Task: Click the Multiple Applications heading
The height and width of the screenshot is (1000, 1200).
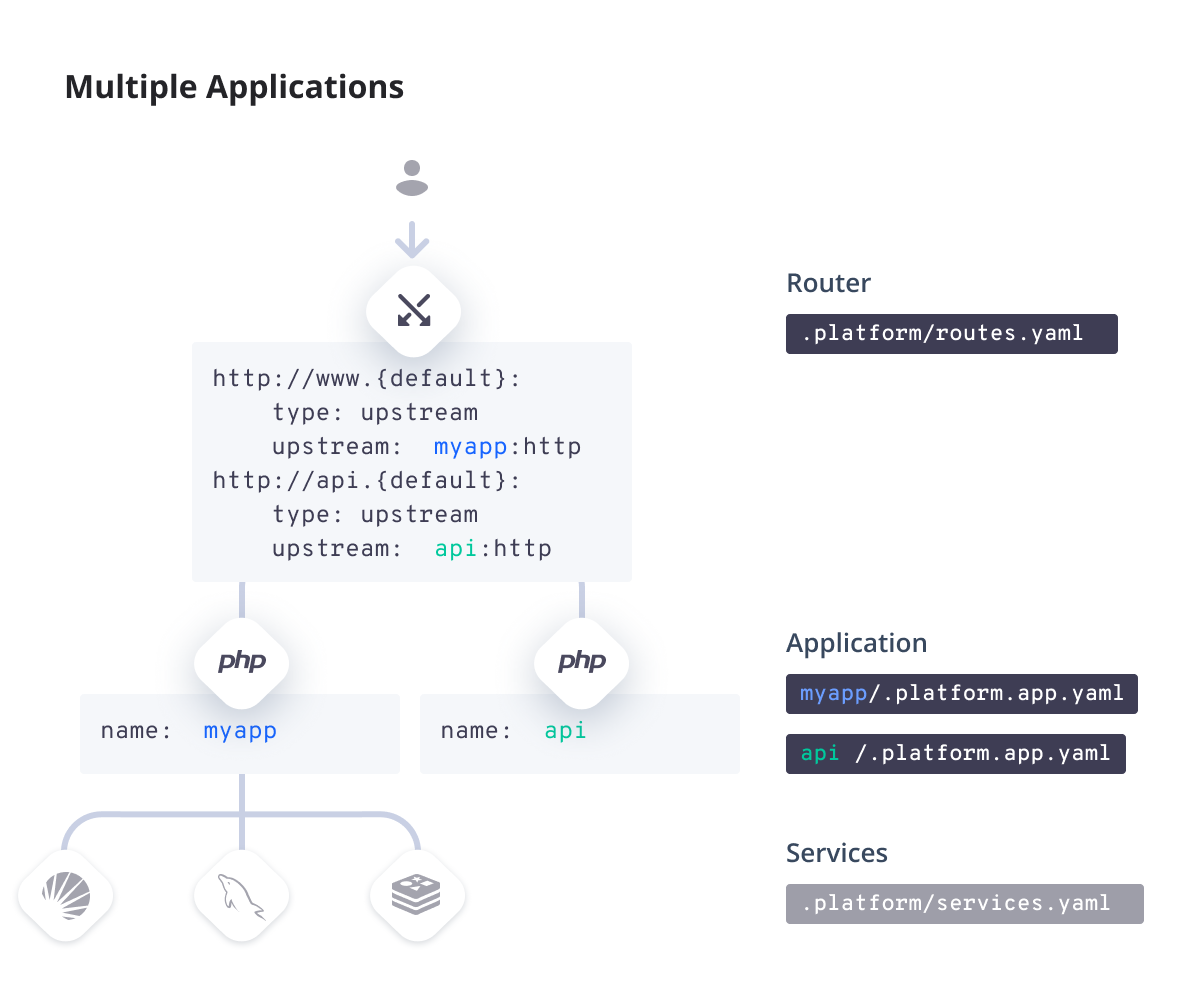Action: pos(234,87)
